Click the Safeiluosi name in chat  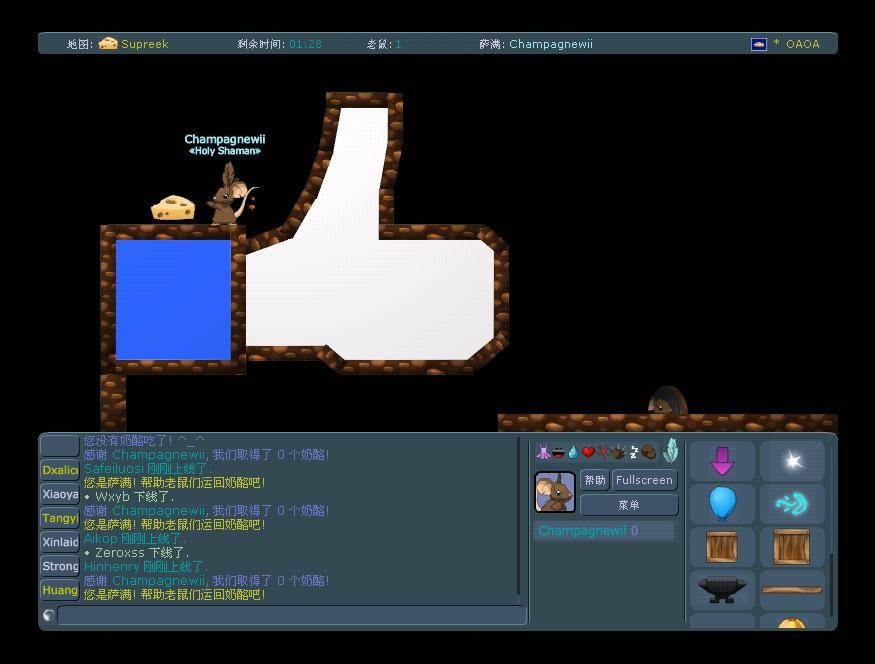114,469
